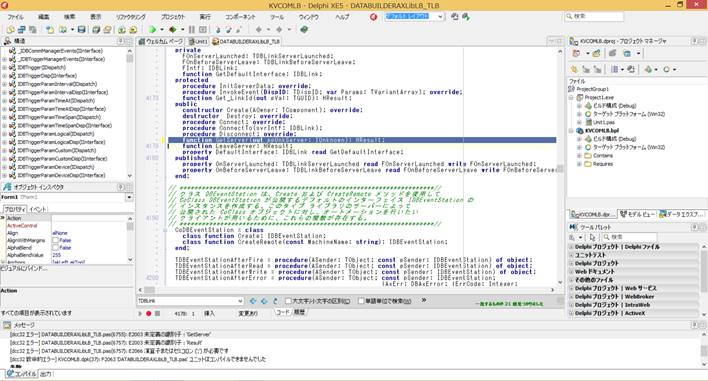Screen dimensions: 708x381
Task: Click the Step over debug icon
Action: [x=228, y=30]
